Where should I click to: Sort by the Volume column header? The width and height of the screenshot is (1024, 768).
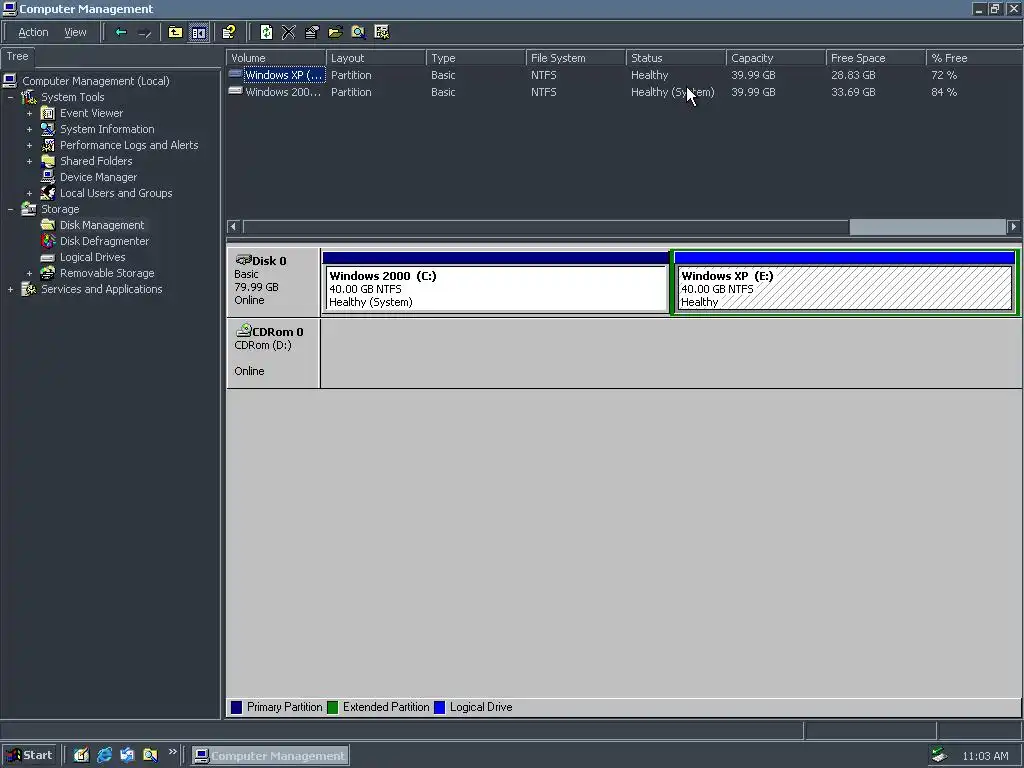[x=276, y=57]
